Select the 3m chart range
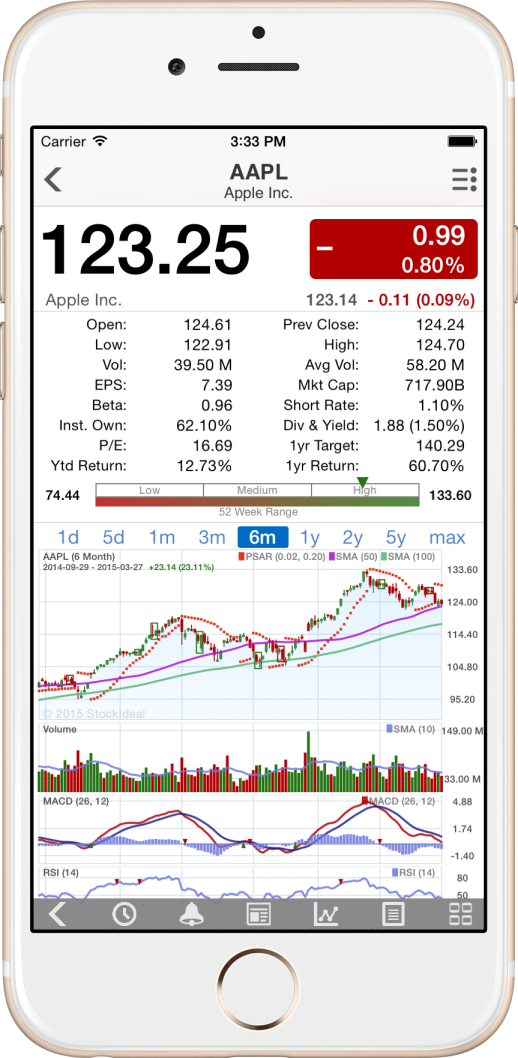518x1058 pixels. [212, 538]
